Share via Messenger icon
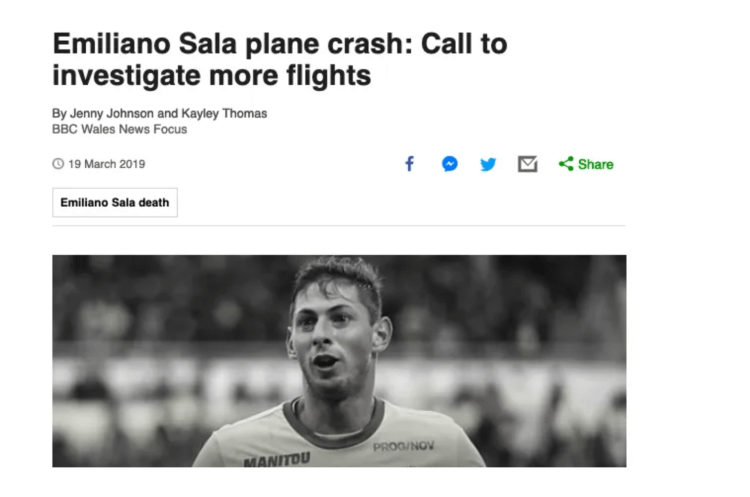The image size is (750, 497). click(x=450, y=164)
